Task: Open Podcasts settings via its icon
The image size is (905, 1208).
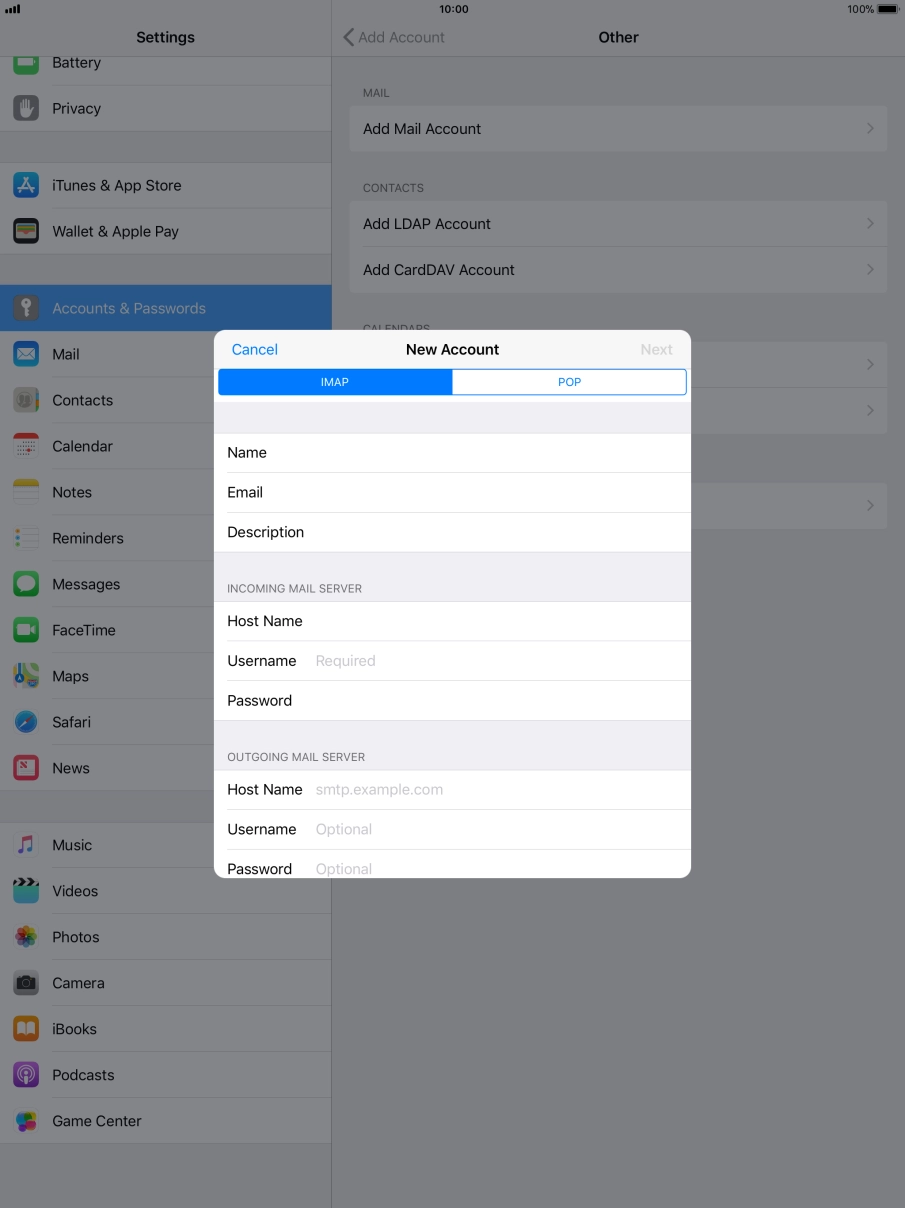Action: pyautogui.click(x=25, y=1075)
